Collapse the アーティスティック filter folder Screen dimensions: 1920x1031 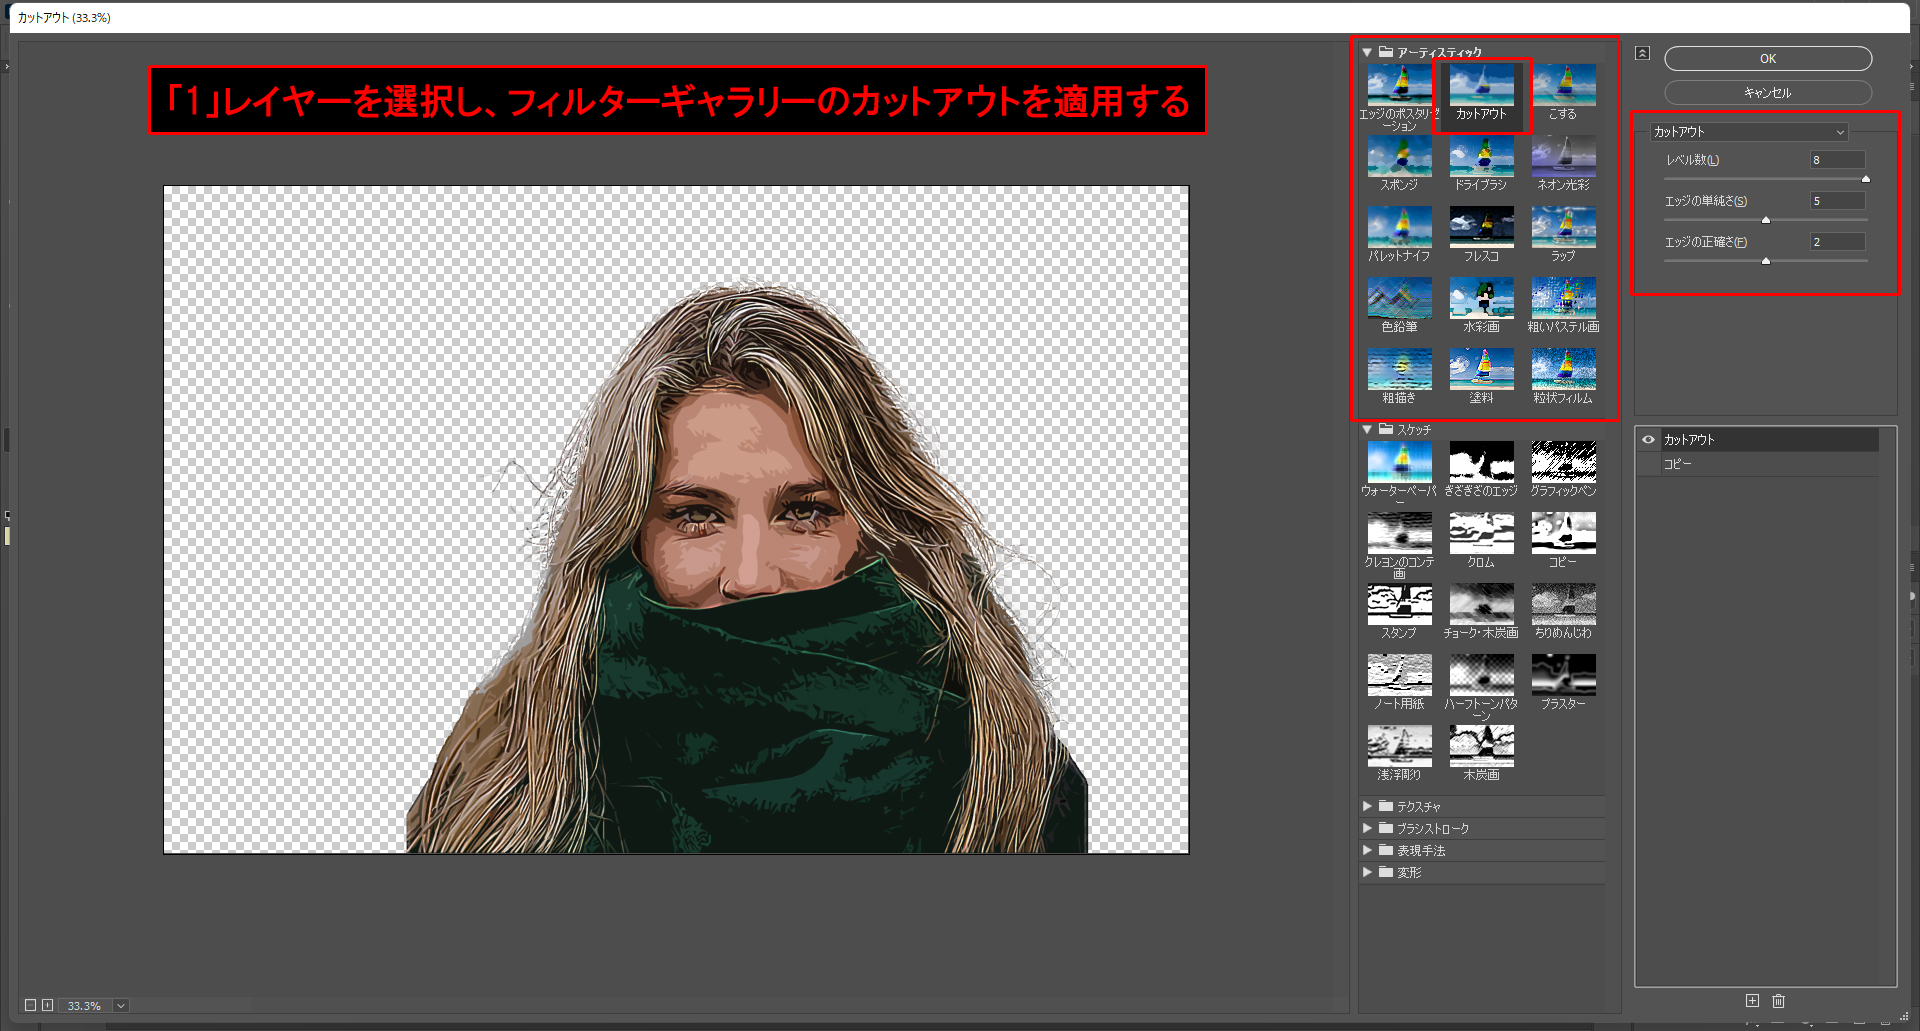[x=1367, y=52]
